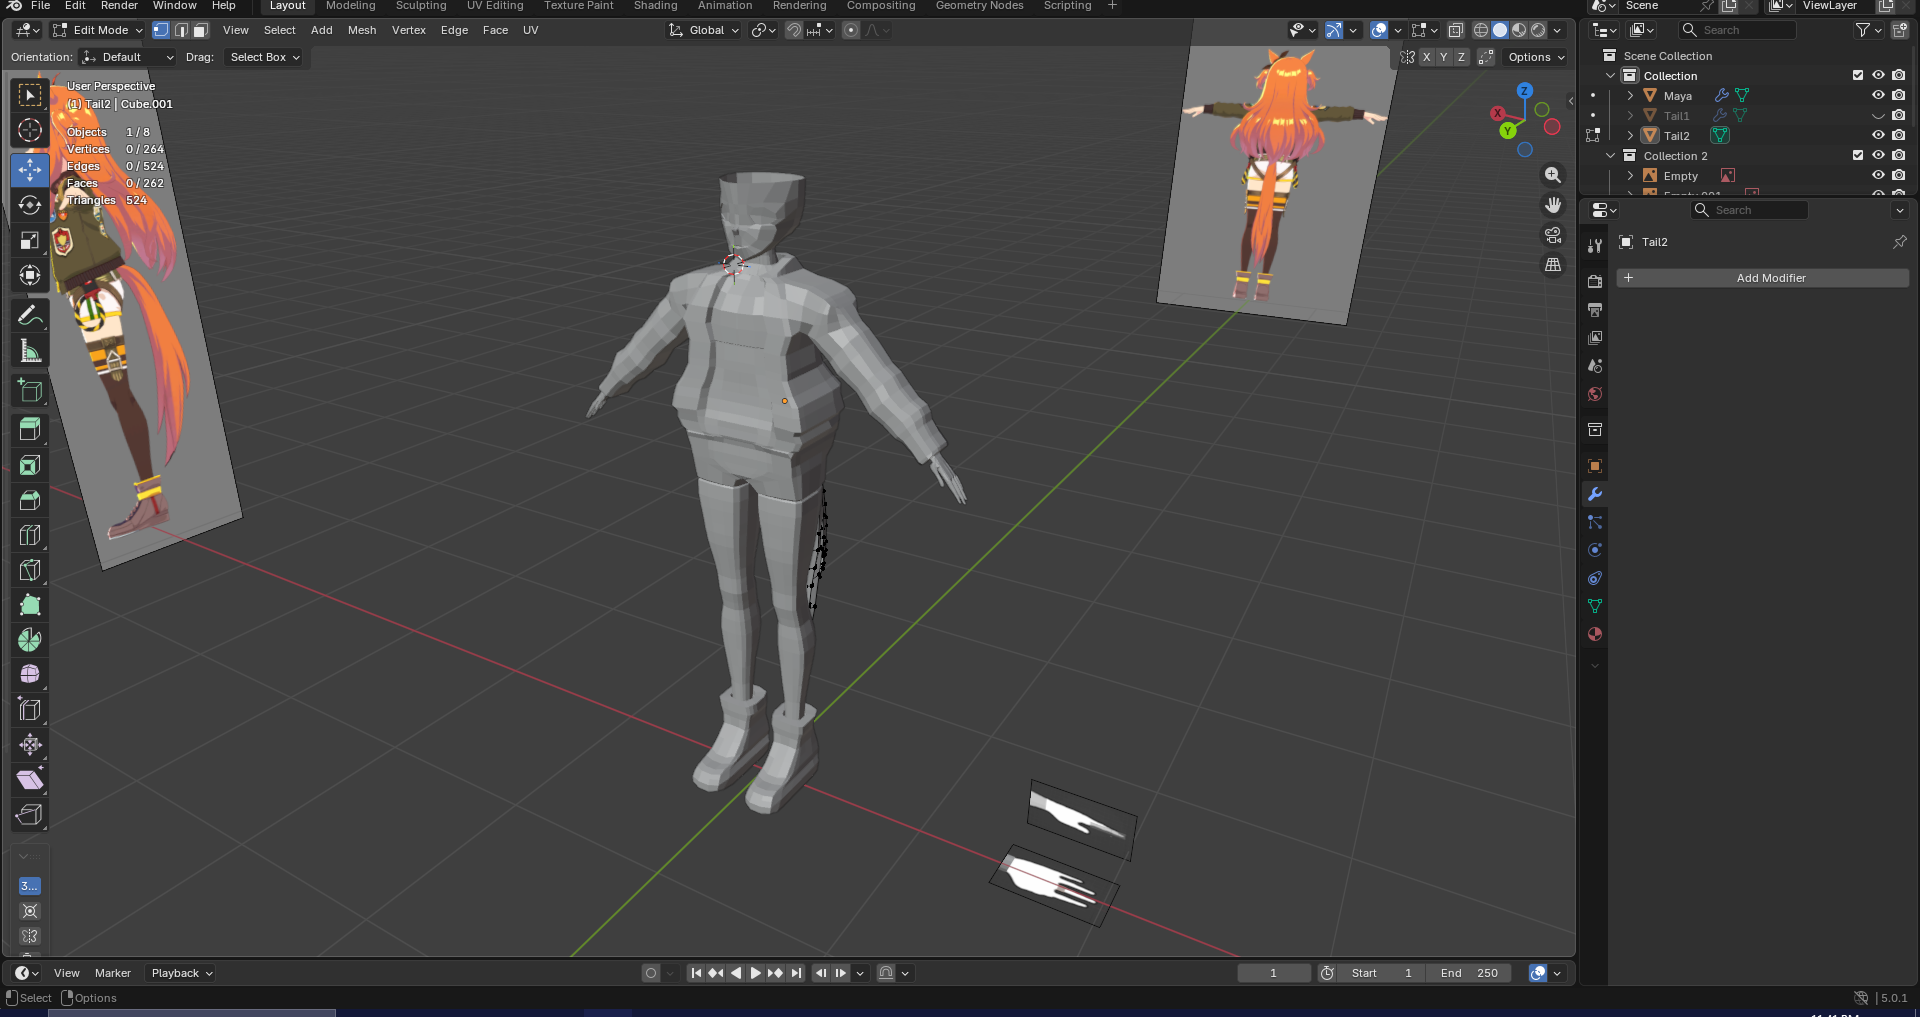Open the Modifiers wrench properties tab
Screen dimensions: 1920x1017
point(1595,494)
